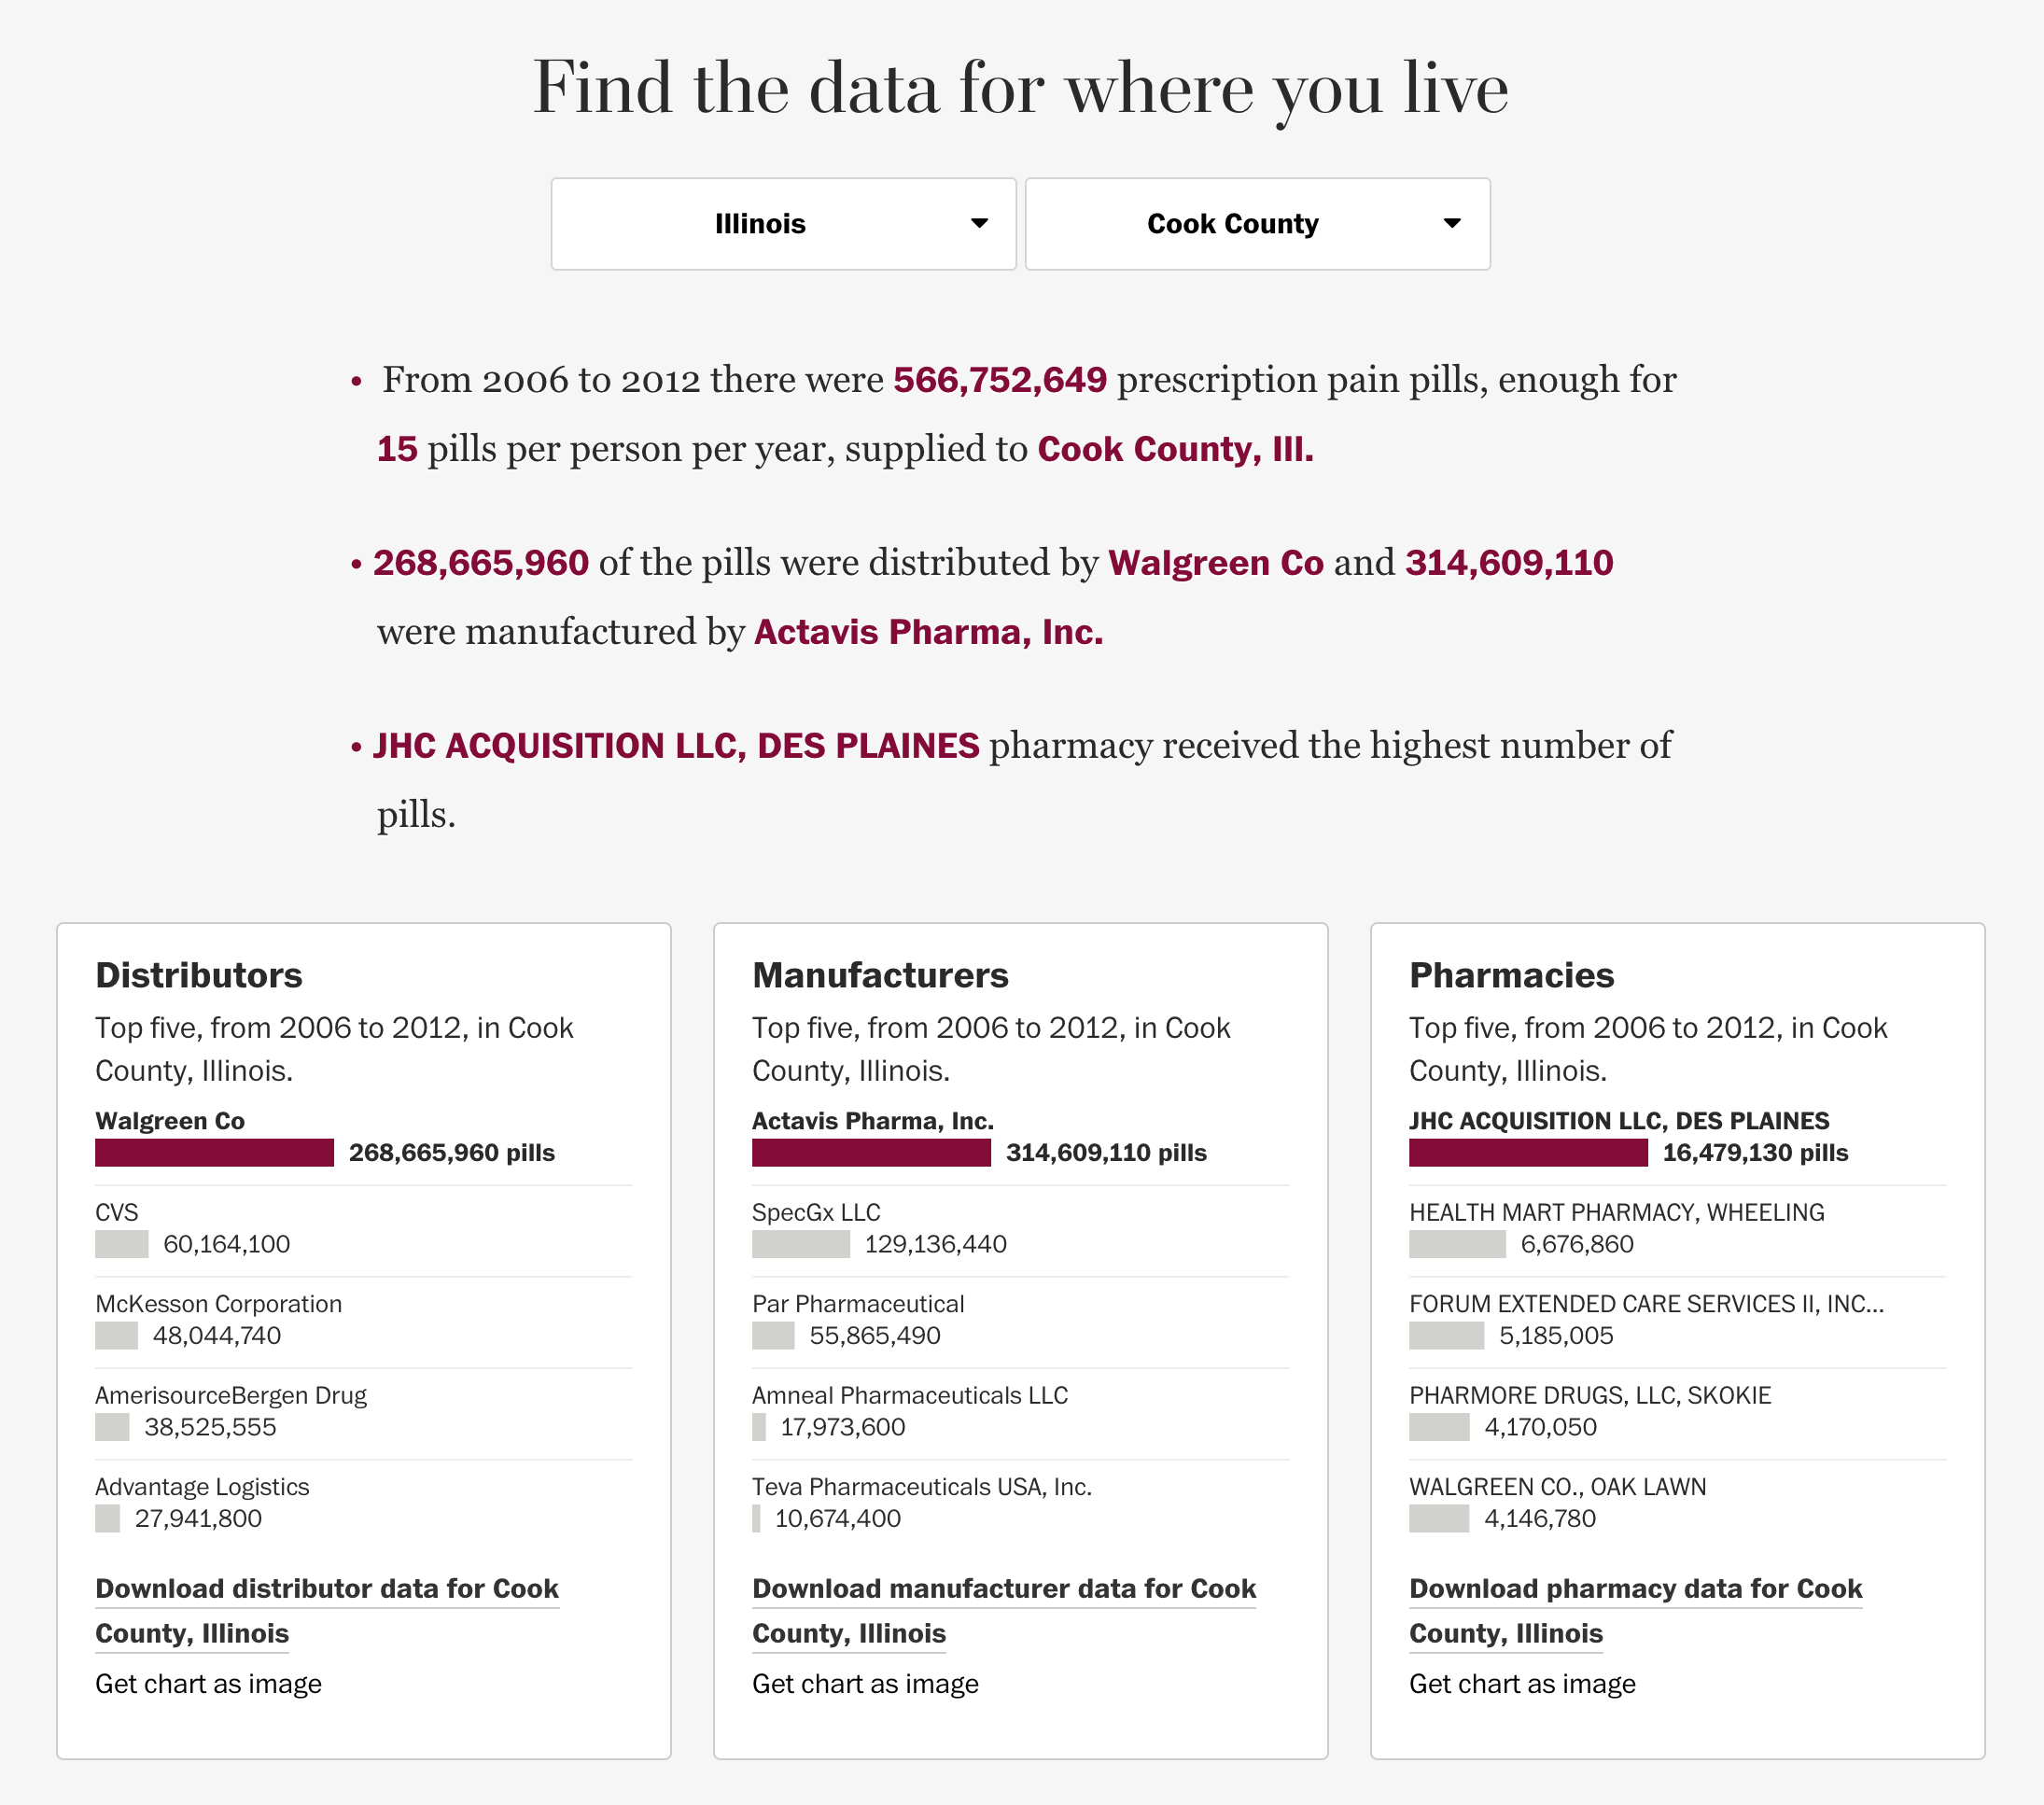
Task: Open the Cook County dropdown
Action: click(x=1256, y=224)
